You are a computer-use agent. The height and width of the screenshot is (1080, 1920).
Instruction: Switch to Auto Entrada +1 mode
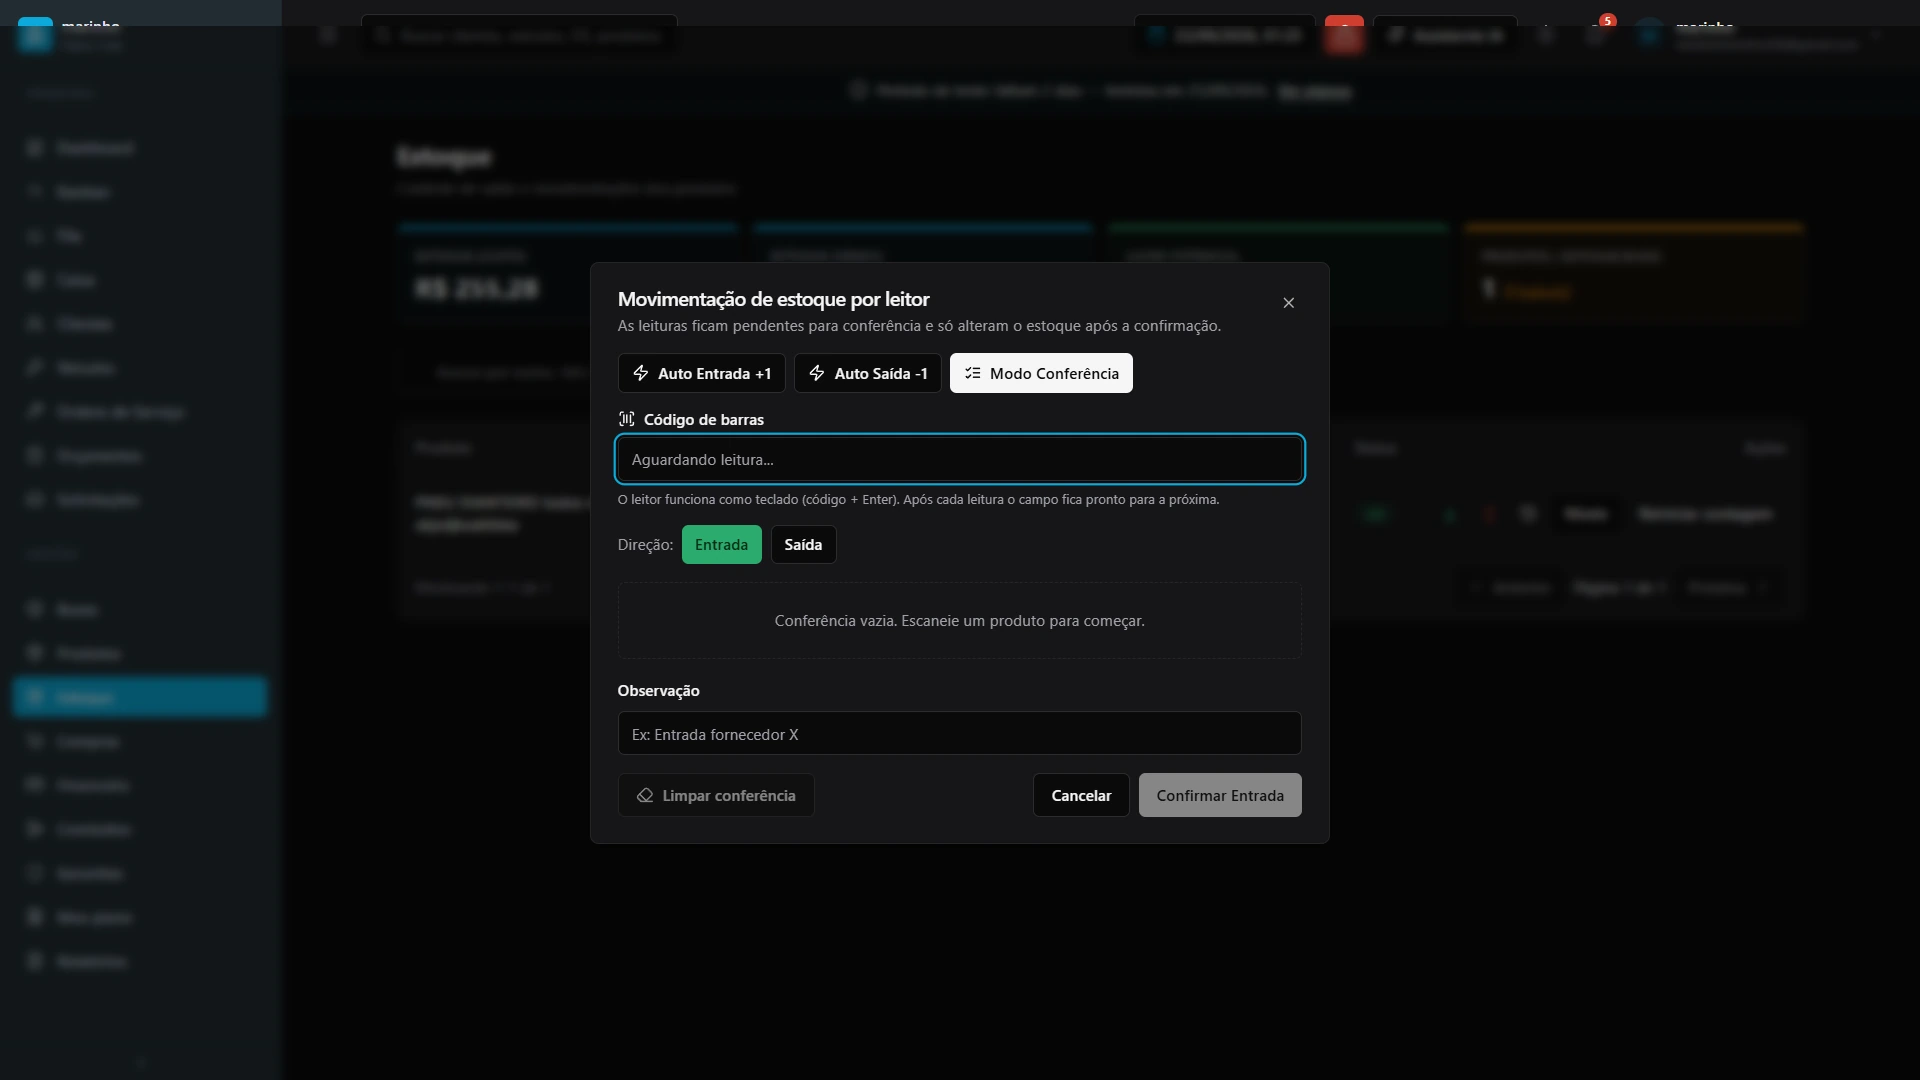(702, 373)
